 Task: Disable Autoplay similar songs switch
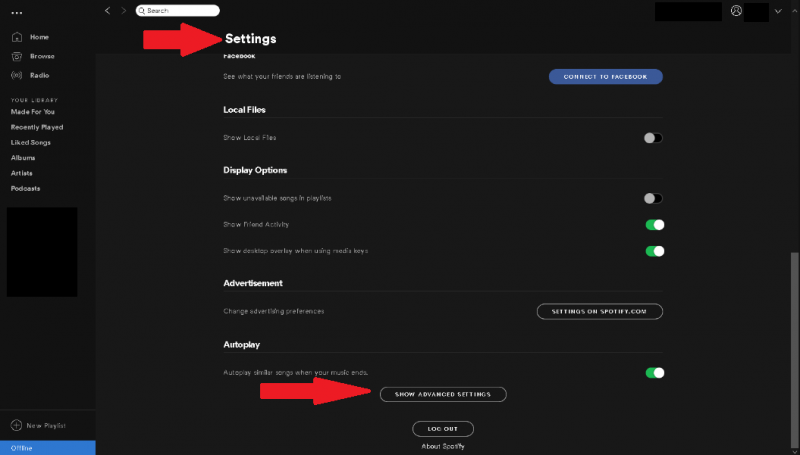coord(655,373)
